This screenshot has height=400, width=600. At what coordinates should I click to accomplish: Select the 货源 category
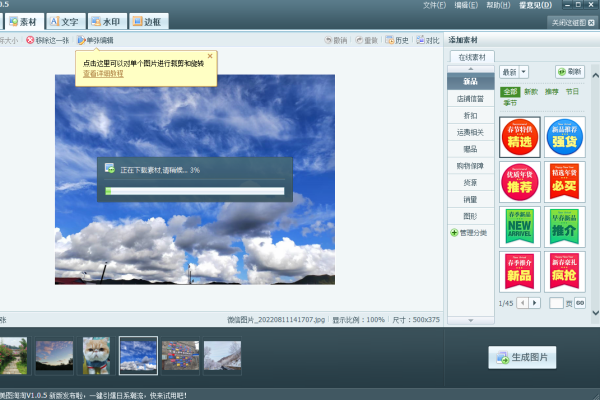tap(470, 183)
